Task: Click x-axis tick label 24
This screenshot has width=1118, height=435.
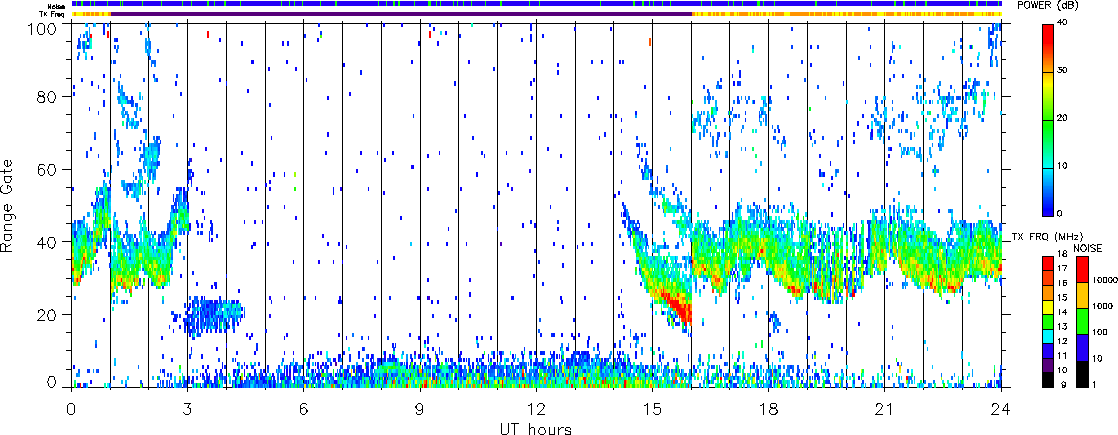Action: click(x=1001, y=409)
